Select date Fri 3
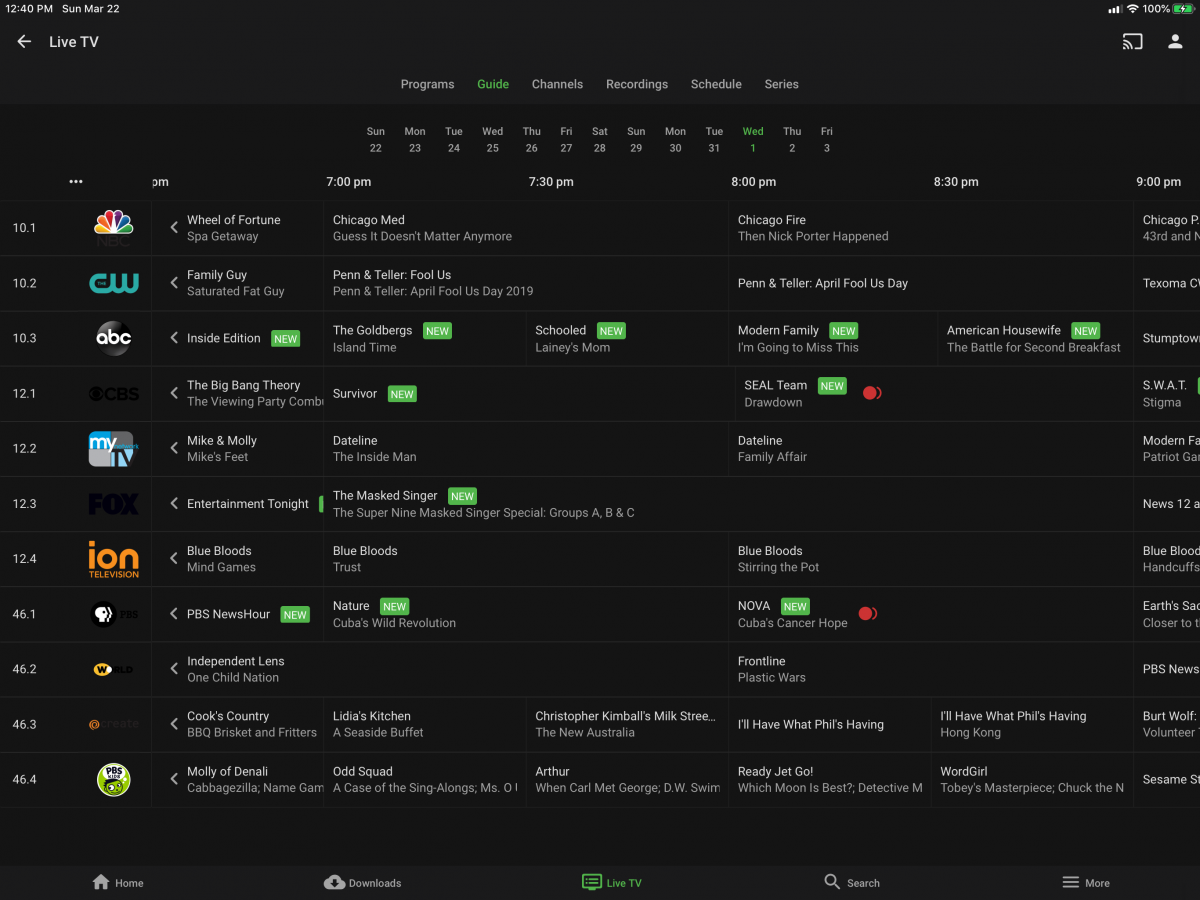1200x900 pixels. click(827, 139)
